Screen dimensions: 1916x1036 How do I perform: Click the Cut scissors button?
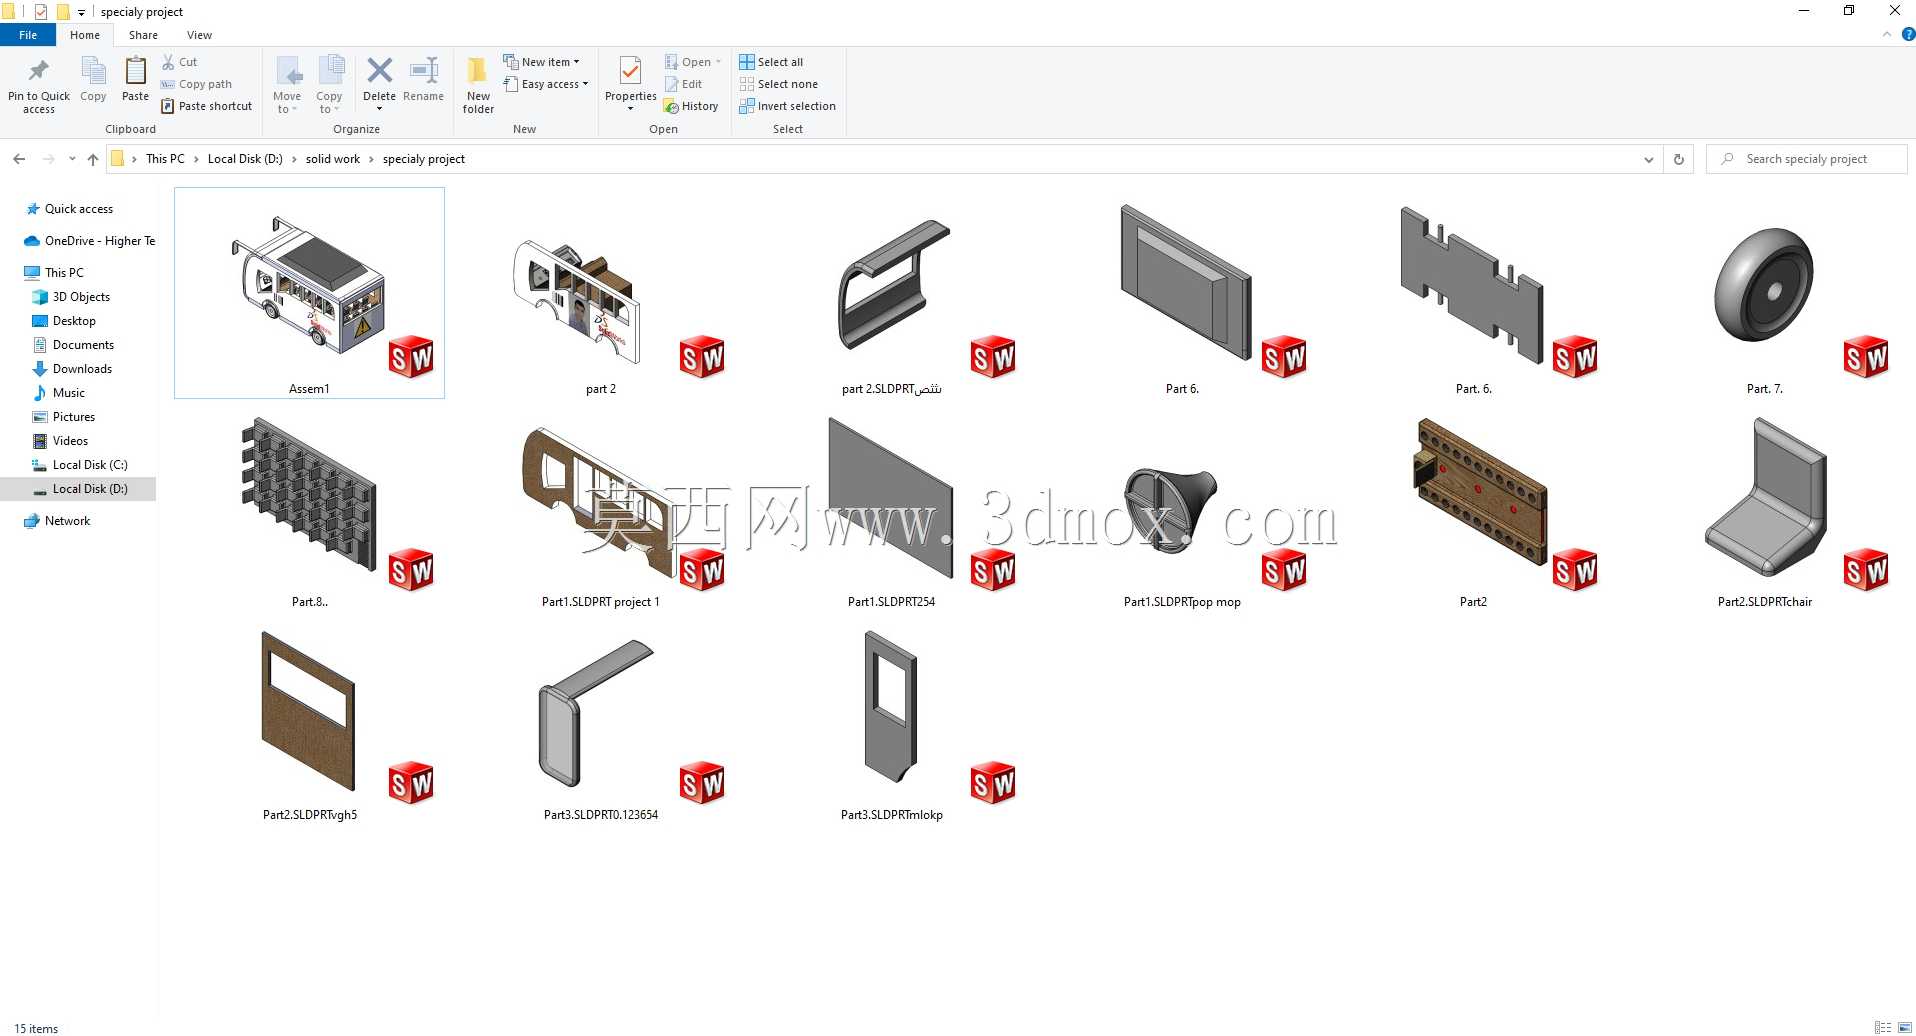[x=180, y=62]
